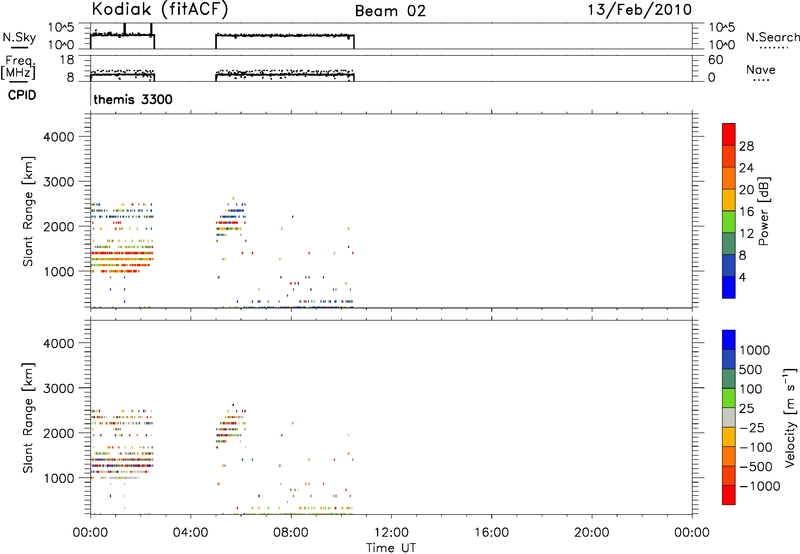Click the '08:00' time tick label
Image resolution: width=800 pixels, height=554 pixels.
[291, 533]
